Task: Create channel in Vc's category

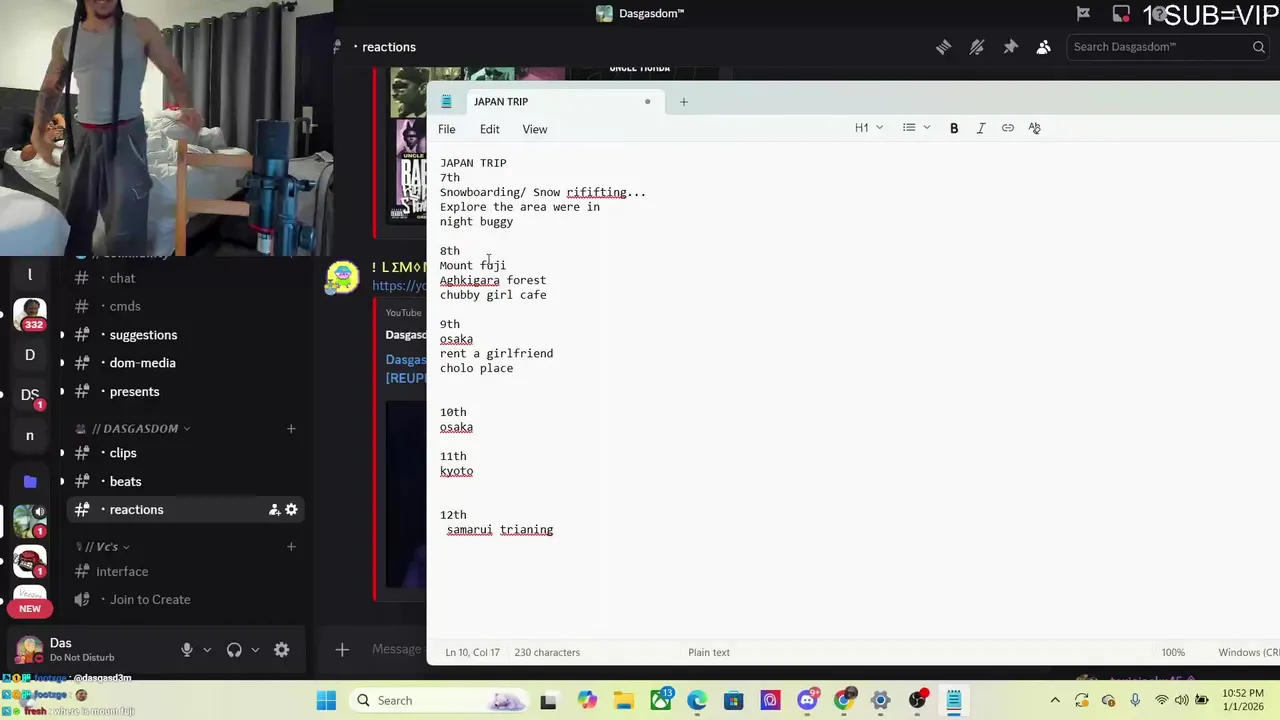Action: click(291, 546)
